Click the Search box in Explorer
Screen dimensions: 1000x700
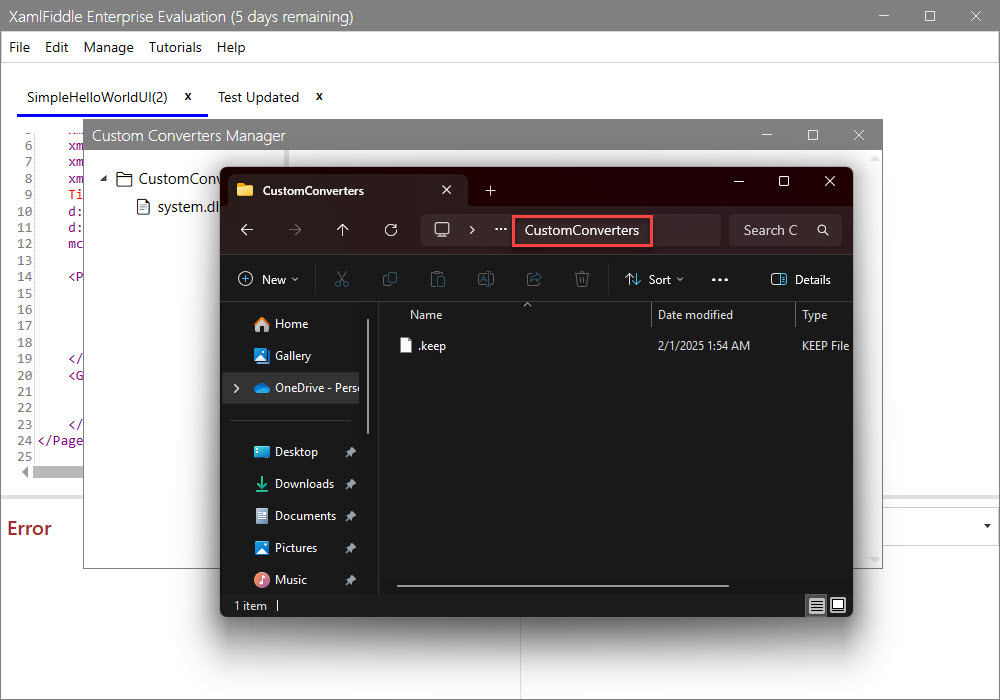[784, 230]
